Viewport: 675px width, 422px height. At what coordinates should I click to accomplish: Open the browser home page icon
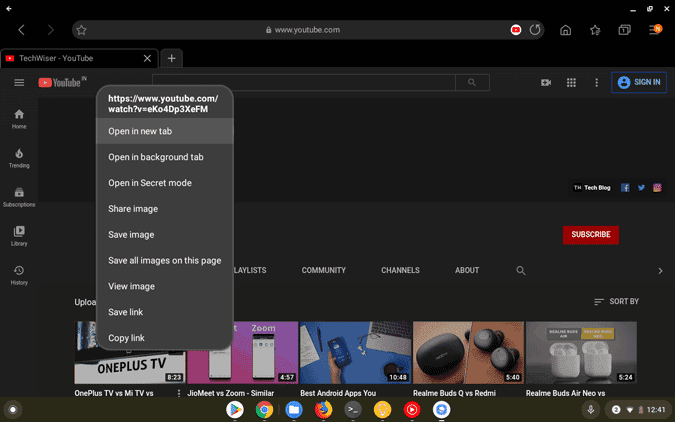point(566,30)
